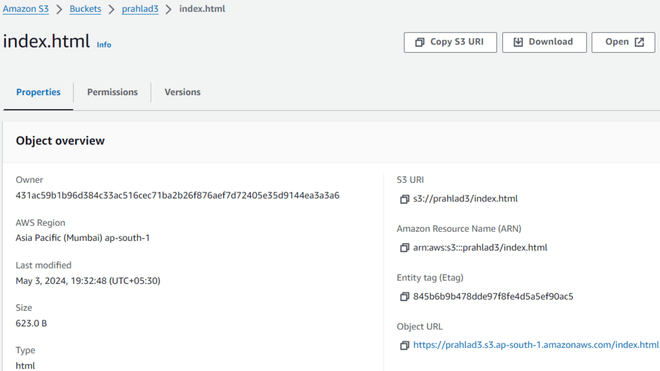Screen dimensions: 660x371
Task: Click the Copy S3 URI button
Action: click(x=450, y=42)
